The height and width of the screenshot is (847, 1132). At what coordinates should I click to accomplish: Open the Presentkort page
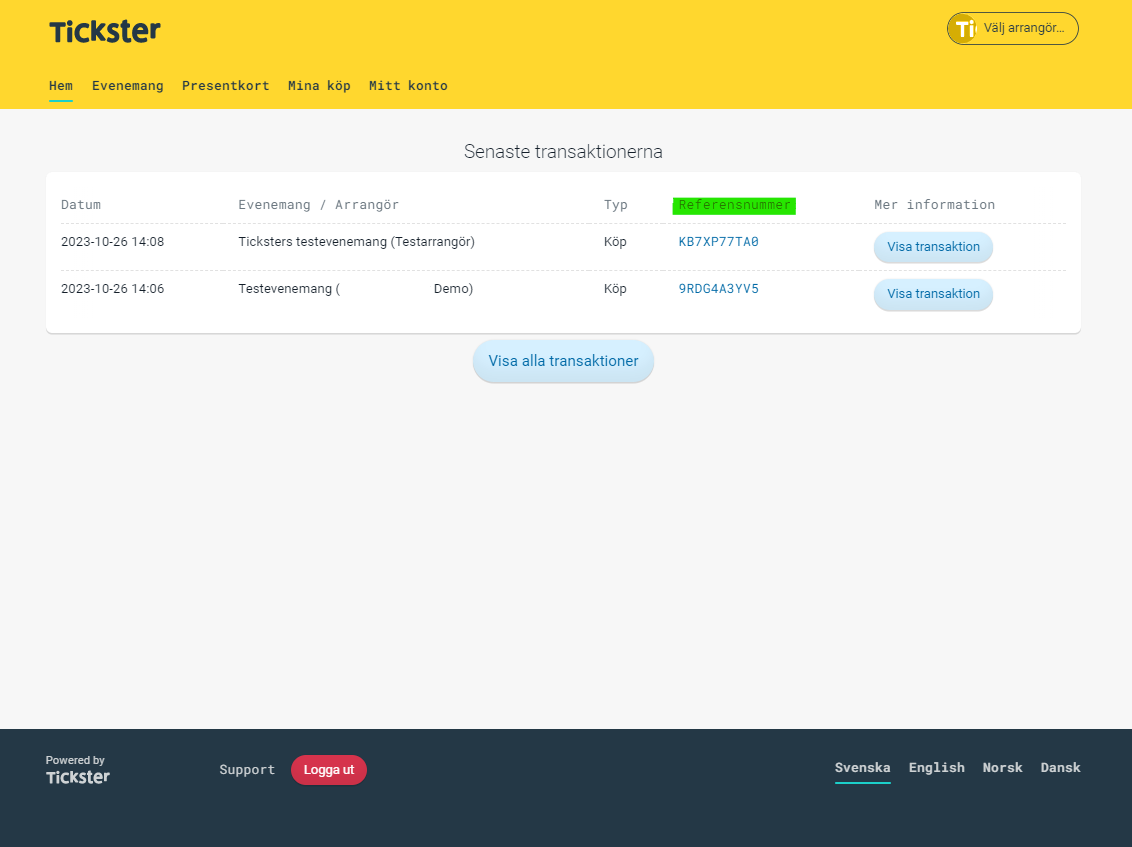(225, 86)
